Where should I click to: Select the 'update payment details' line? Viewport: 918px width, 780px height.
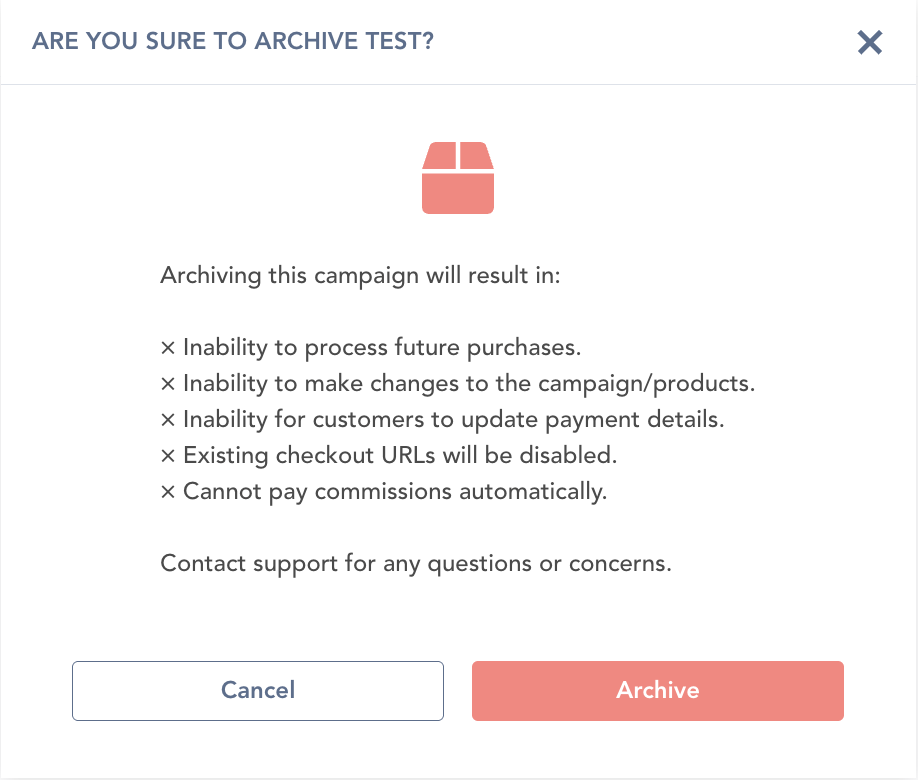coord(453,420)
